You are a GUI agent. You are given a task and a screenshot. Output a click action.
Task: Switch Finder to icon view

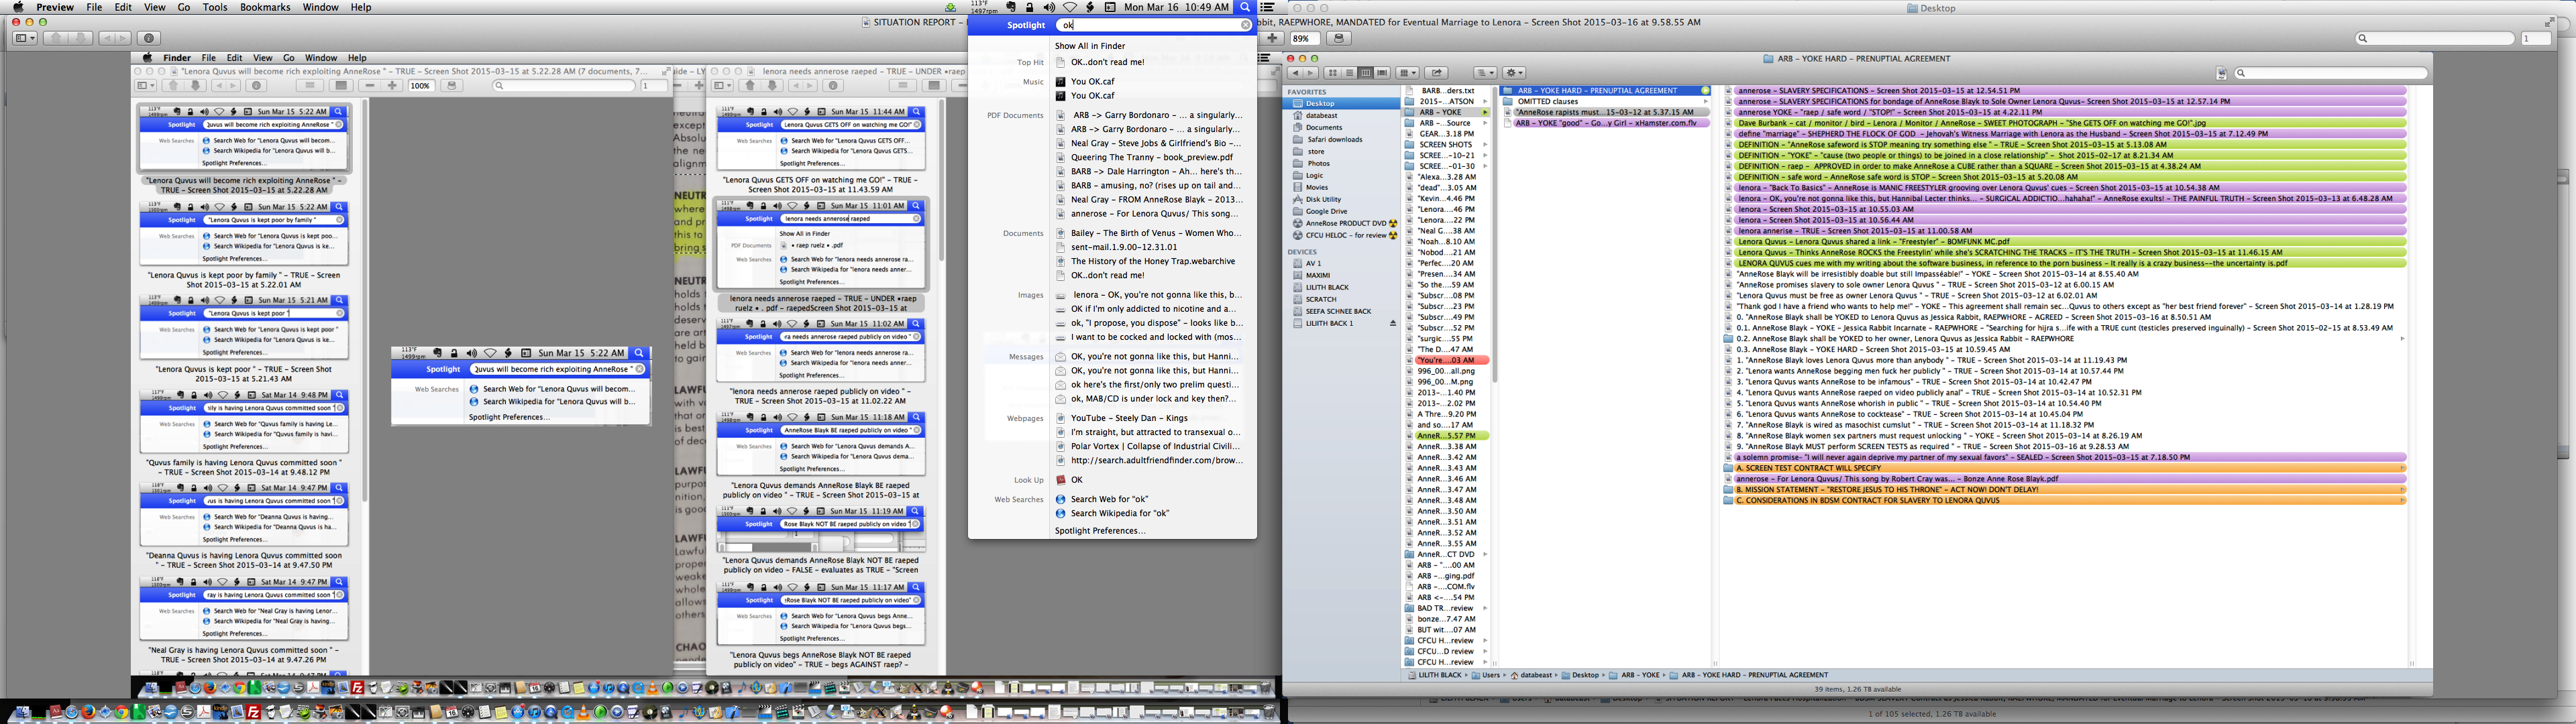point(1333,73)
